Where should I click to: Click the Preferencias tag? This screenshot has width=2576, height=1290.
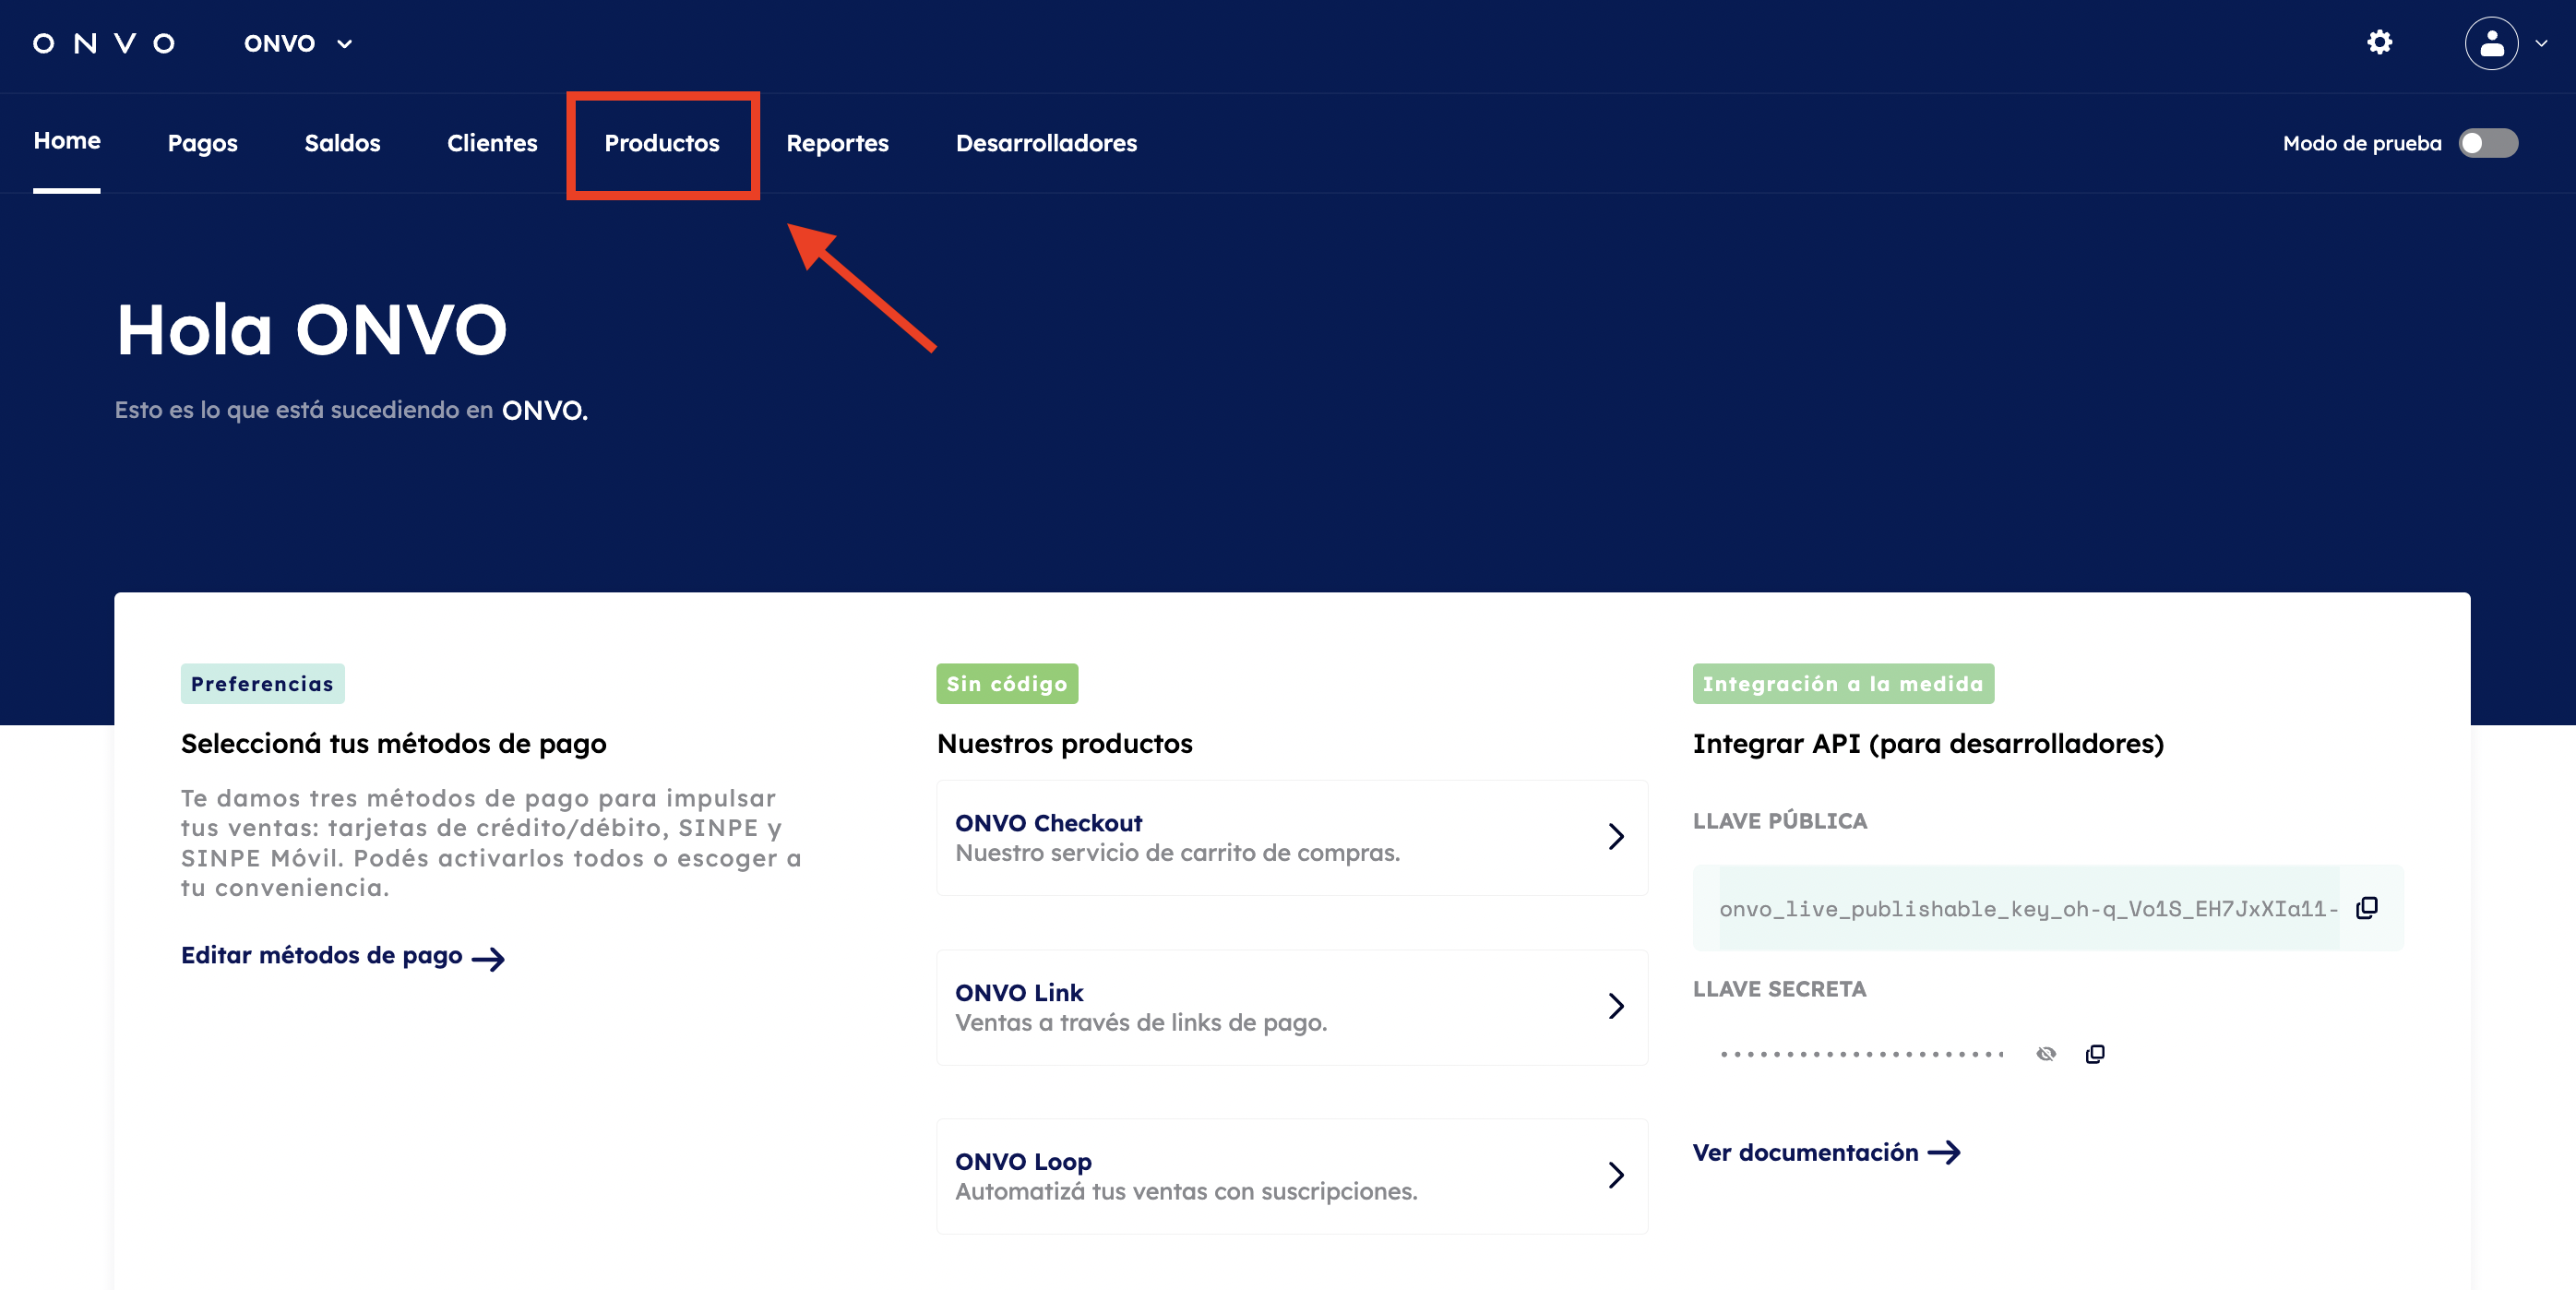point(262,684)
